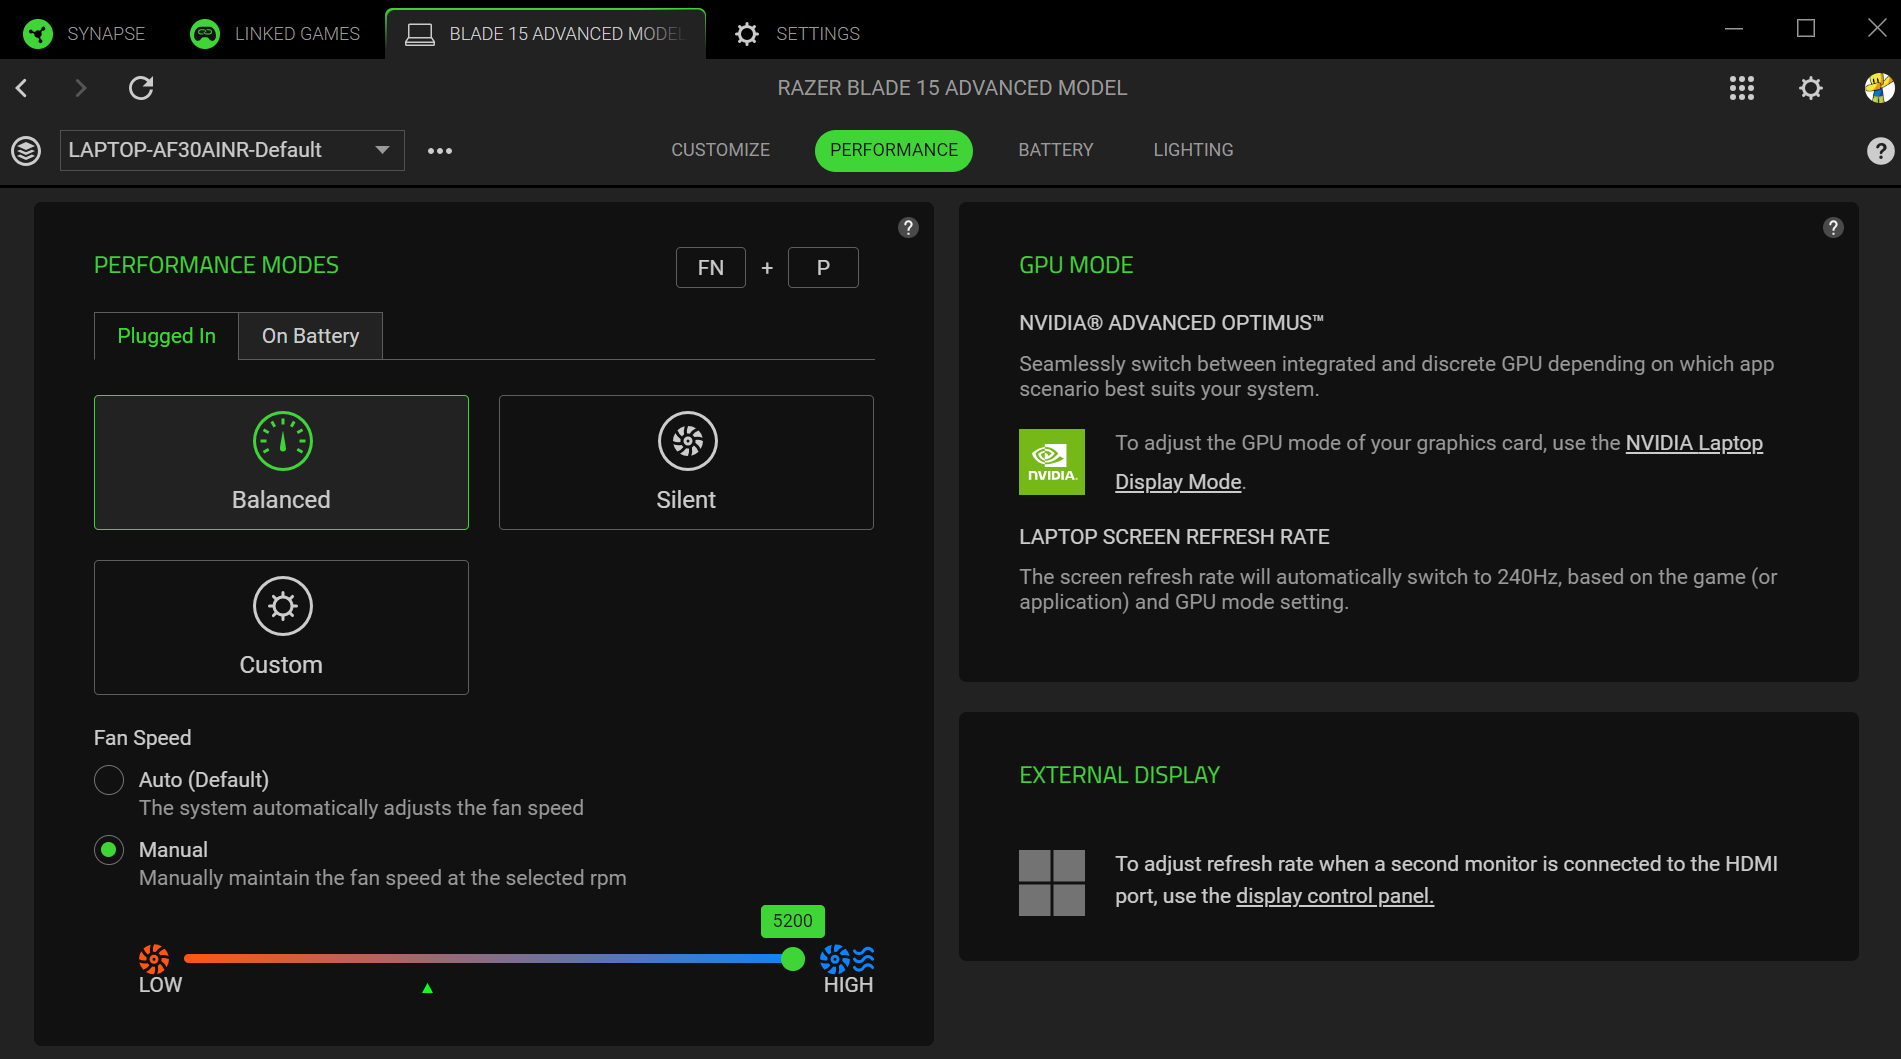The height and width of the screenshot is (1059, 1901).
Task: Choose Custom performance mode
Action: tap(281, 627)
